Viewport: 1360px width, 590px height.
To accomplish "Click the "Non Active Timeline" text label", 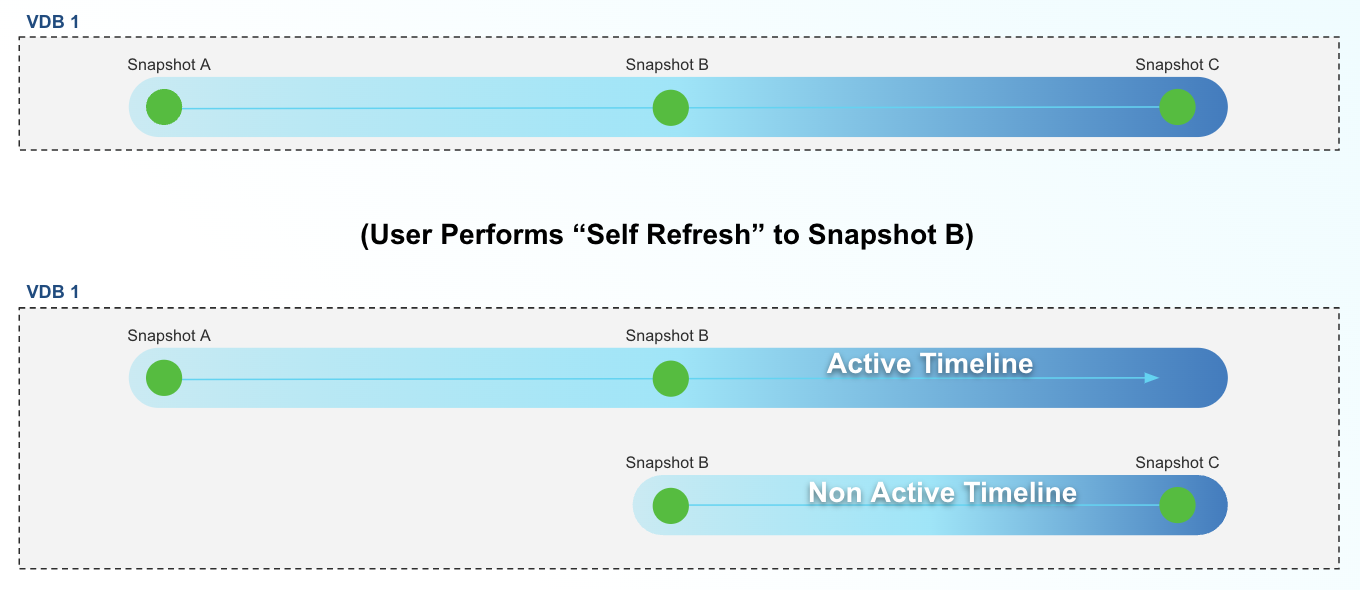I will click(x=942, y=492).
